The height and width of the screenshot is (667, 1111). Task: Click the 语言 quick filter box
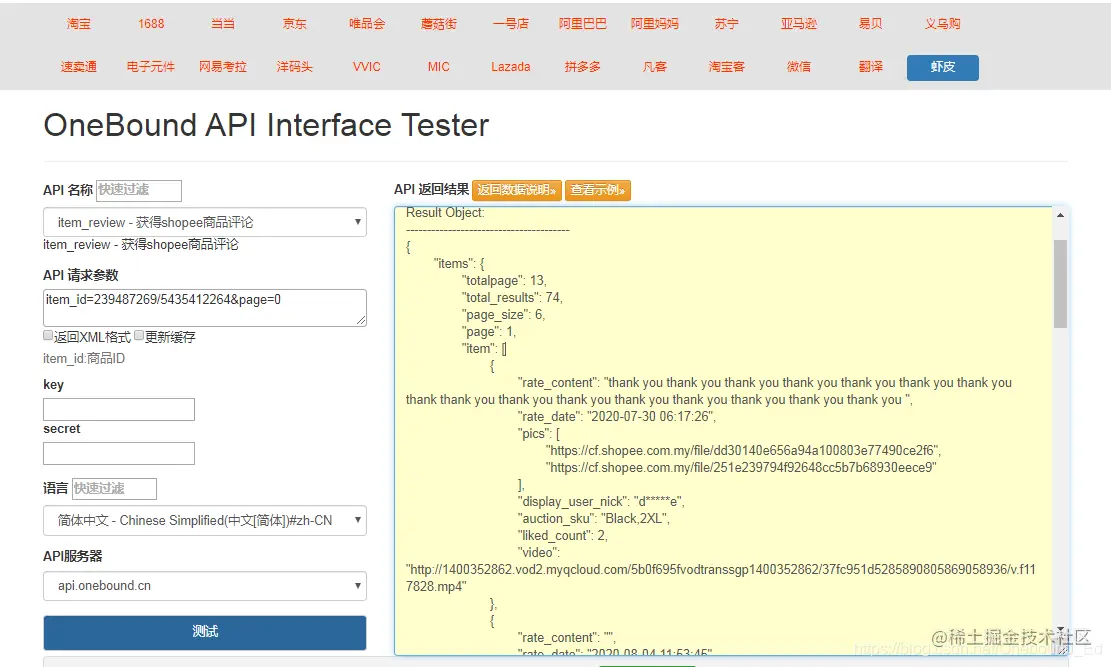[x=114, y=488]
